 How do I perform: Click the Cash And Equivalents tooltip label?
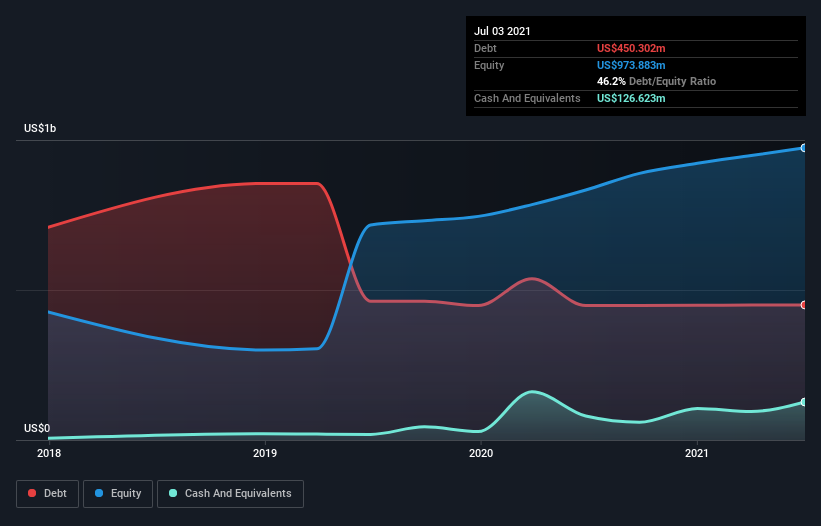(x=527, y=98)
